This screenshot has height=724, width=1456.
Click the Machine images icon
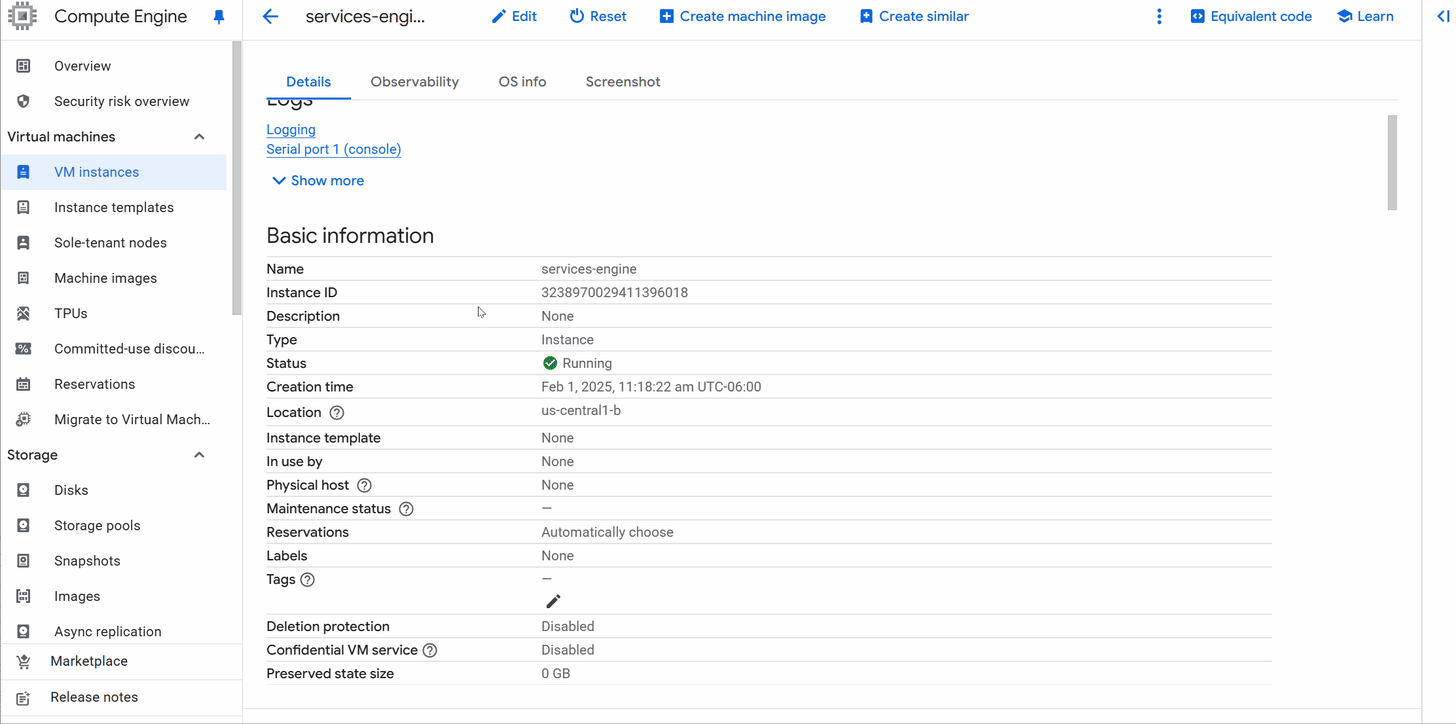click(x=24, y=278)
